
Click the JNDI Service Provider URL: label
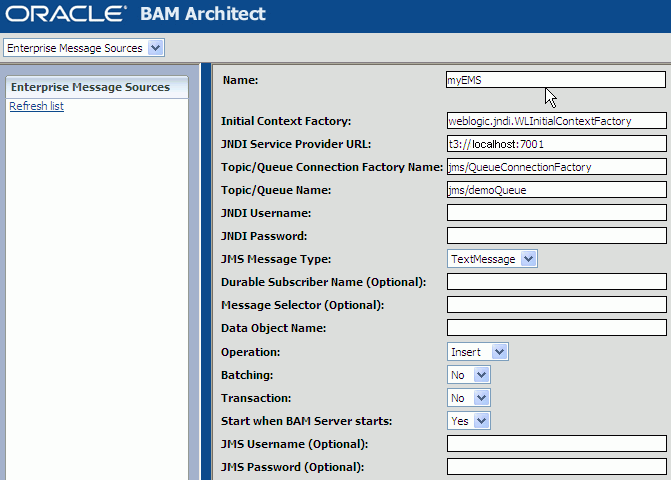[x=296, y=144]
